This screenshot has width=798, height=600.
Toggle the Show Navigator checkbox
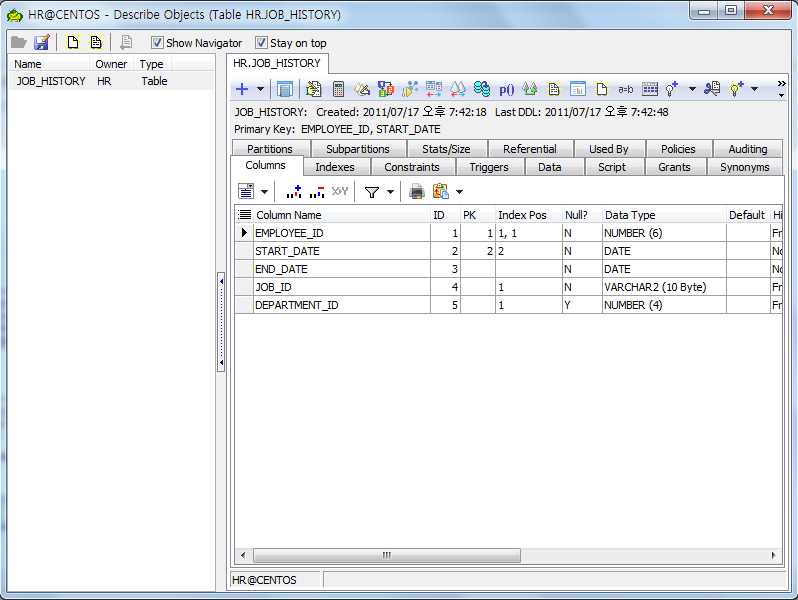157,43
